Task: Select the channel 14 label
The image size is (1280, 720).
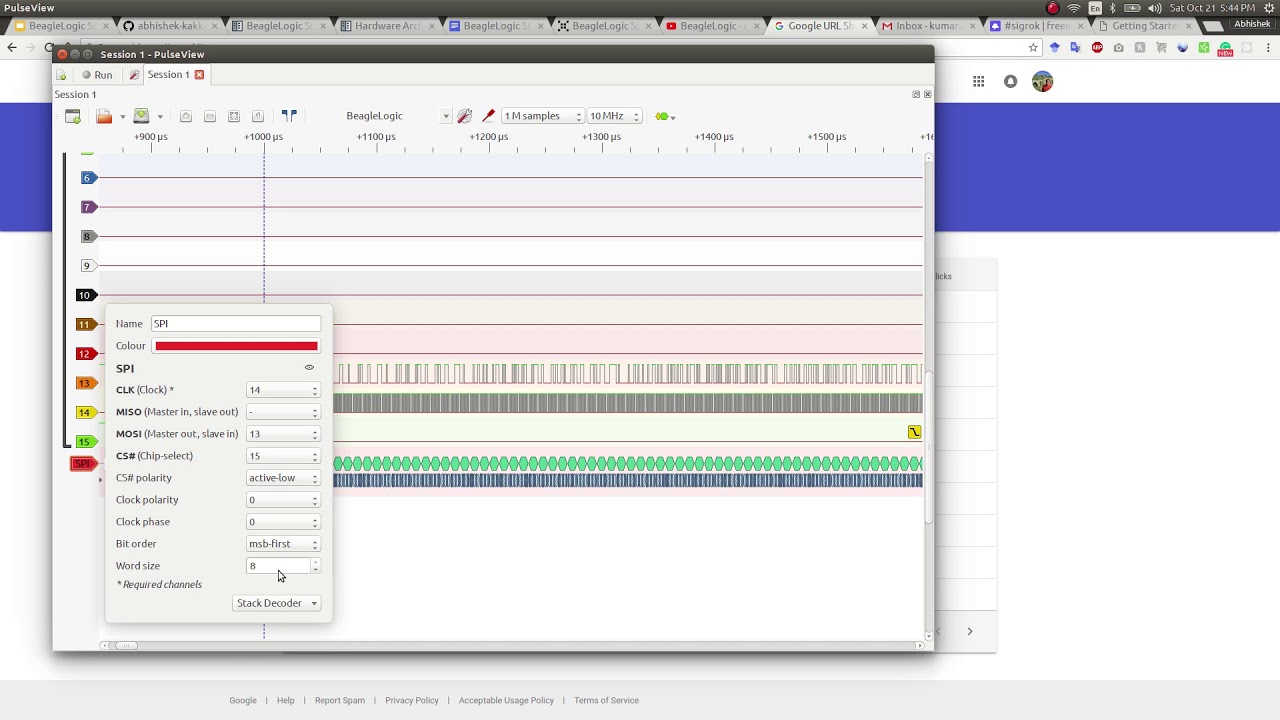Action: 86,412
